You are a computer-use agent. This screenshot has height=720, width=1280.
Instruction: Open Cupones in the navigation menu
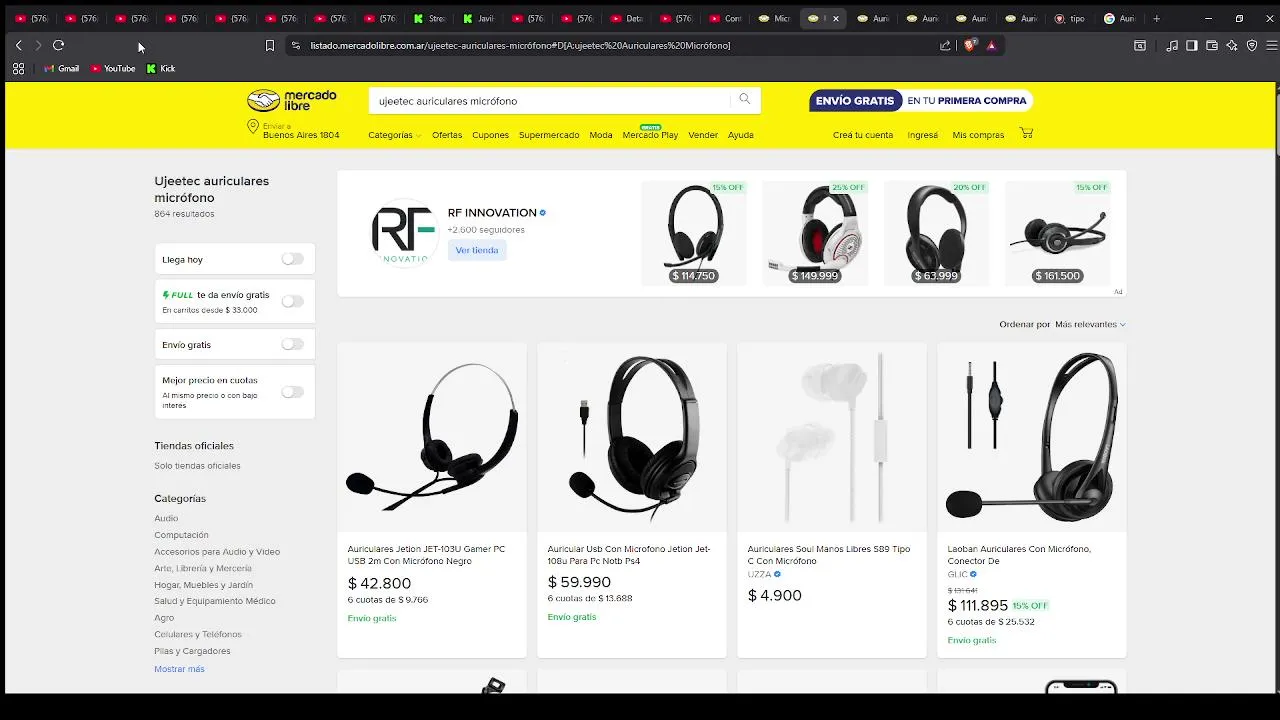tap(490, 135)
